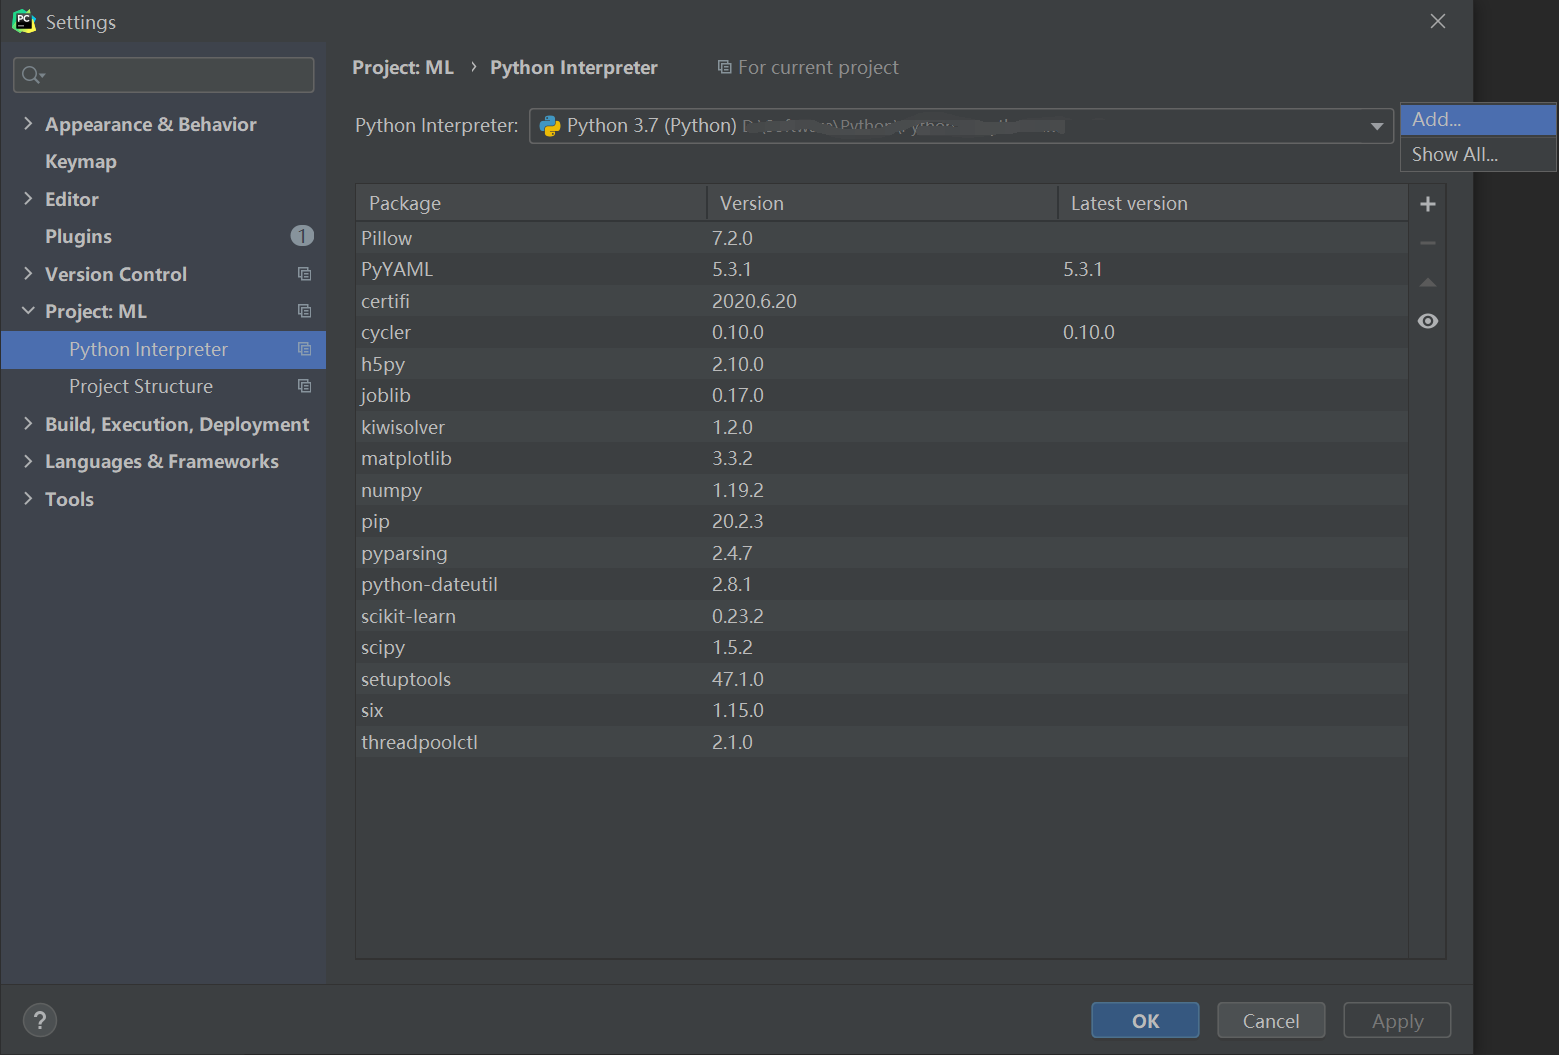Select the pyparsing package row
The height and width of the screenshot is (1055, 1559).
click(882, 553)
